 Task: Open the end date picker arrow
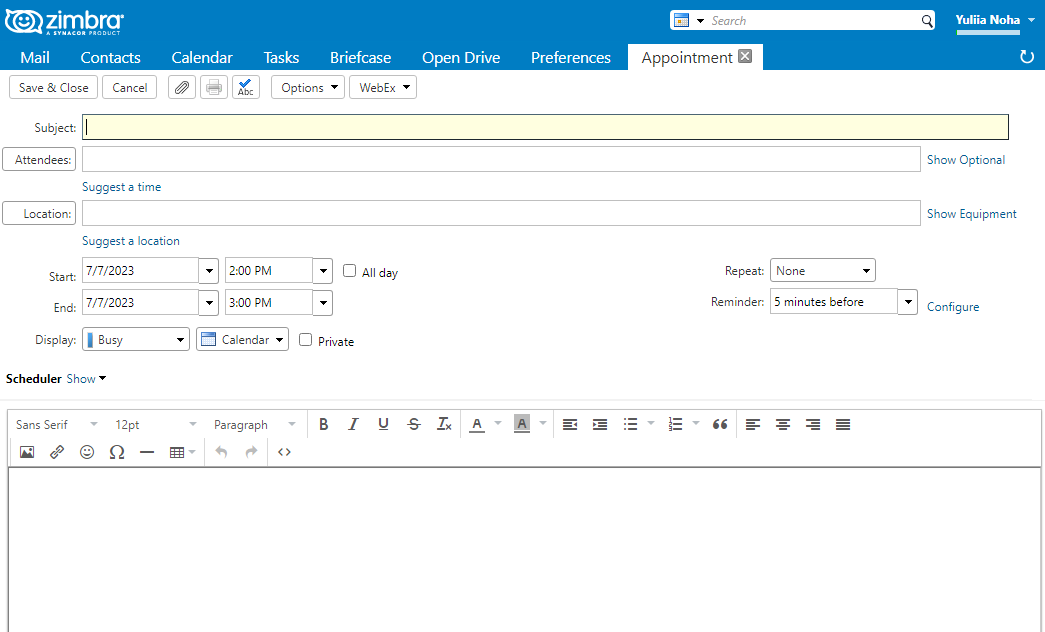click(209, 303)
